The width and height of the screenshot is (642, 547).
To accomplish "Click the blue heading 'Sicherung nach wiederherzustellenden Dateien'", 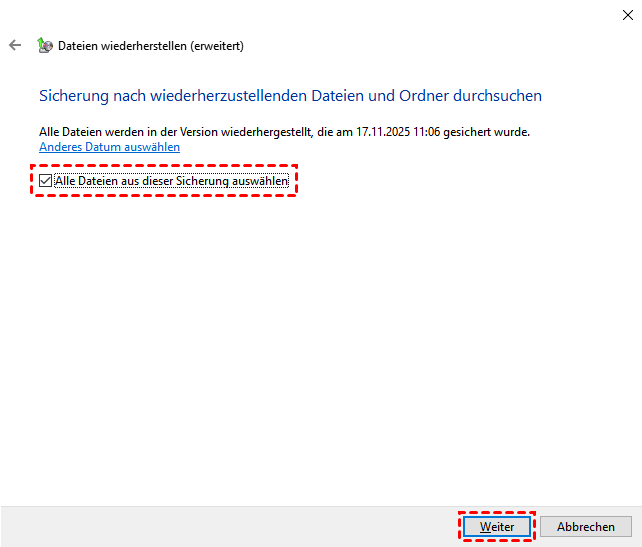I will click(x=200, y=96).
